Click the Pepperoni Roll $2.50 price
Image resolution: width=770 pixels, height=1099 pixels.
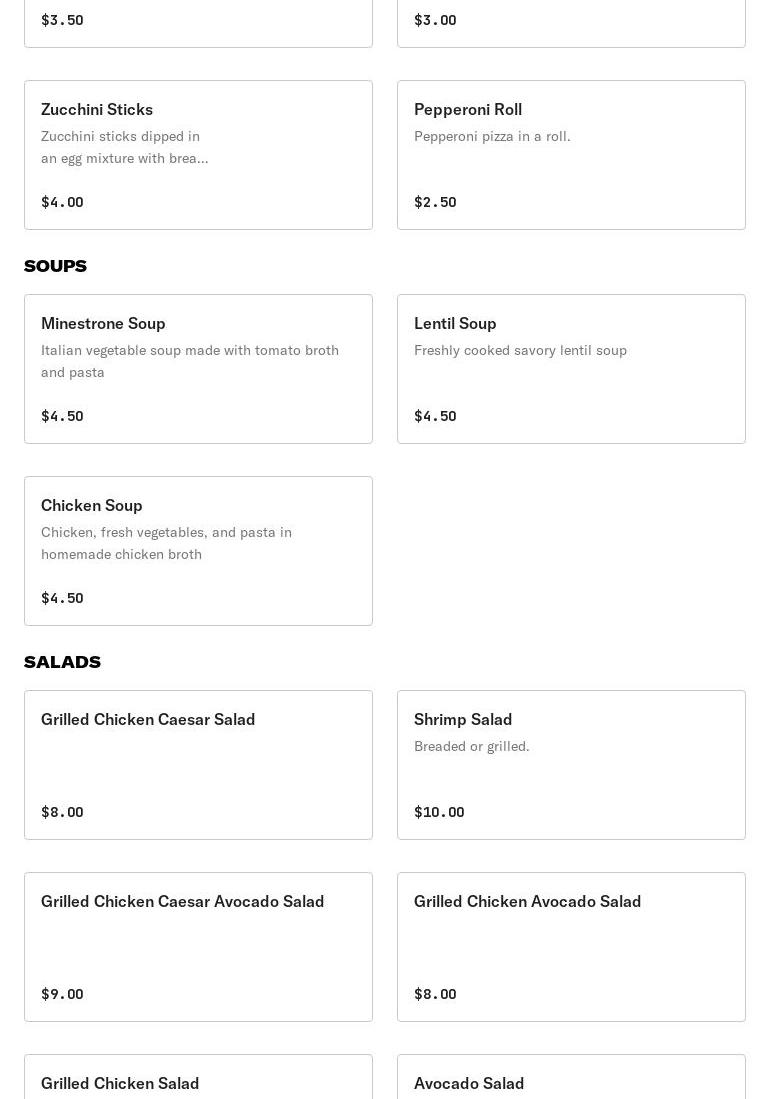tap(435, 202)
